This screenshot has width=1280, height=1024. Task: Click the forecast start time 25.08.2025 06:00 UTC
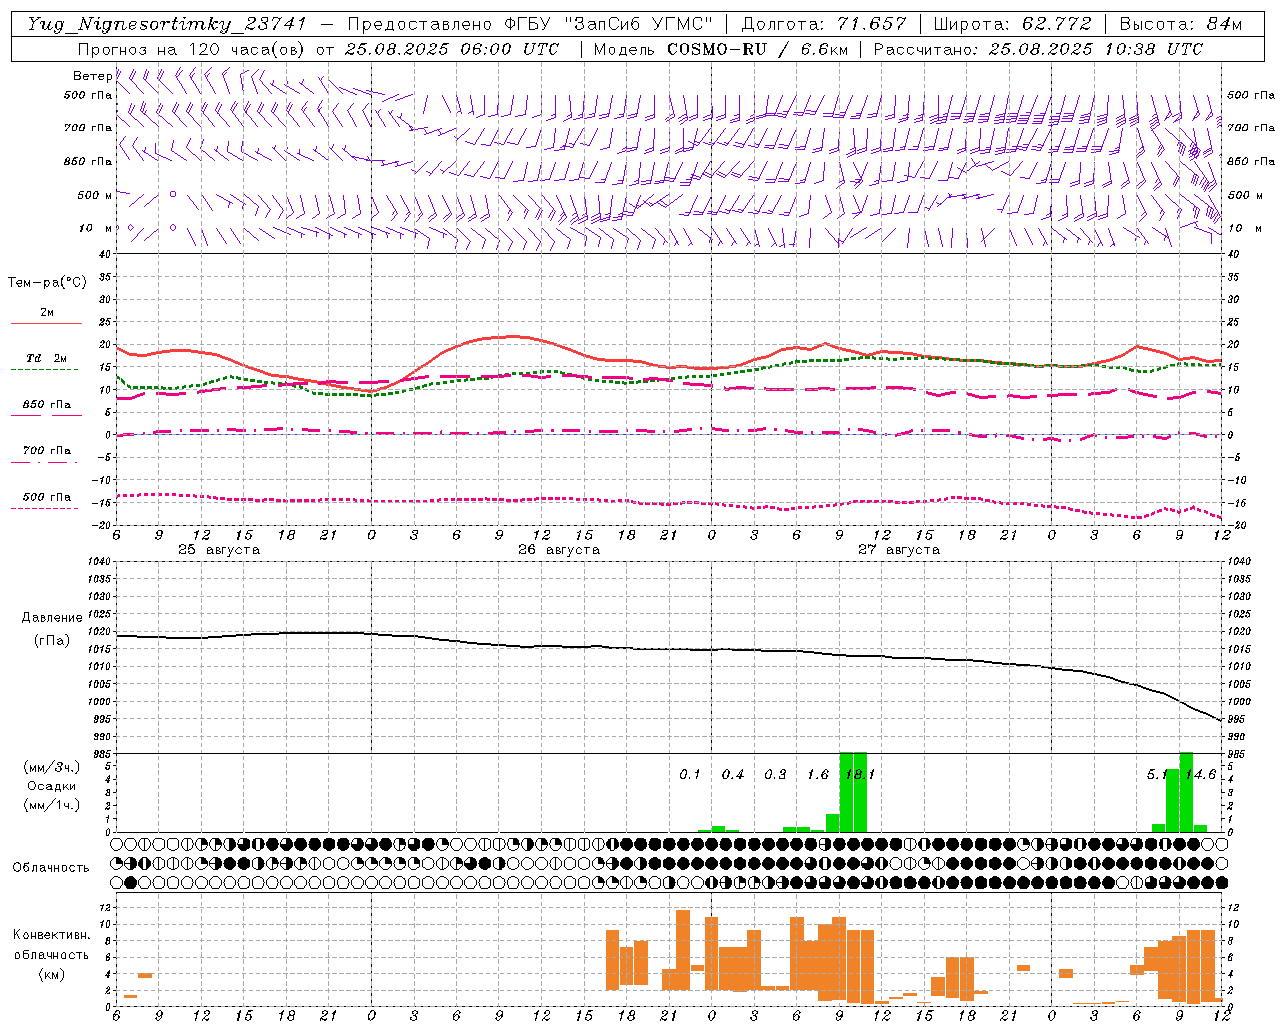point(451,49)
